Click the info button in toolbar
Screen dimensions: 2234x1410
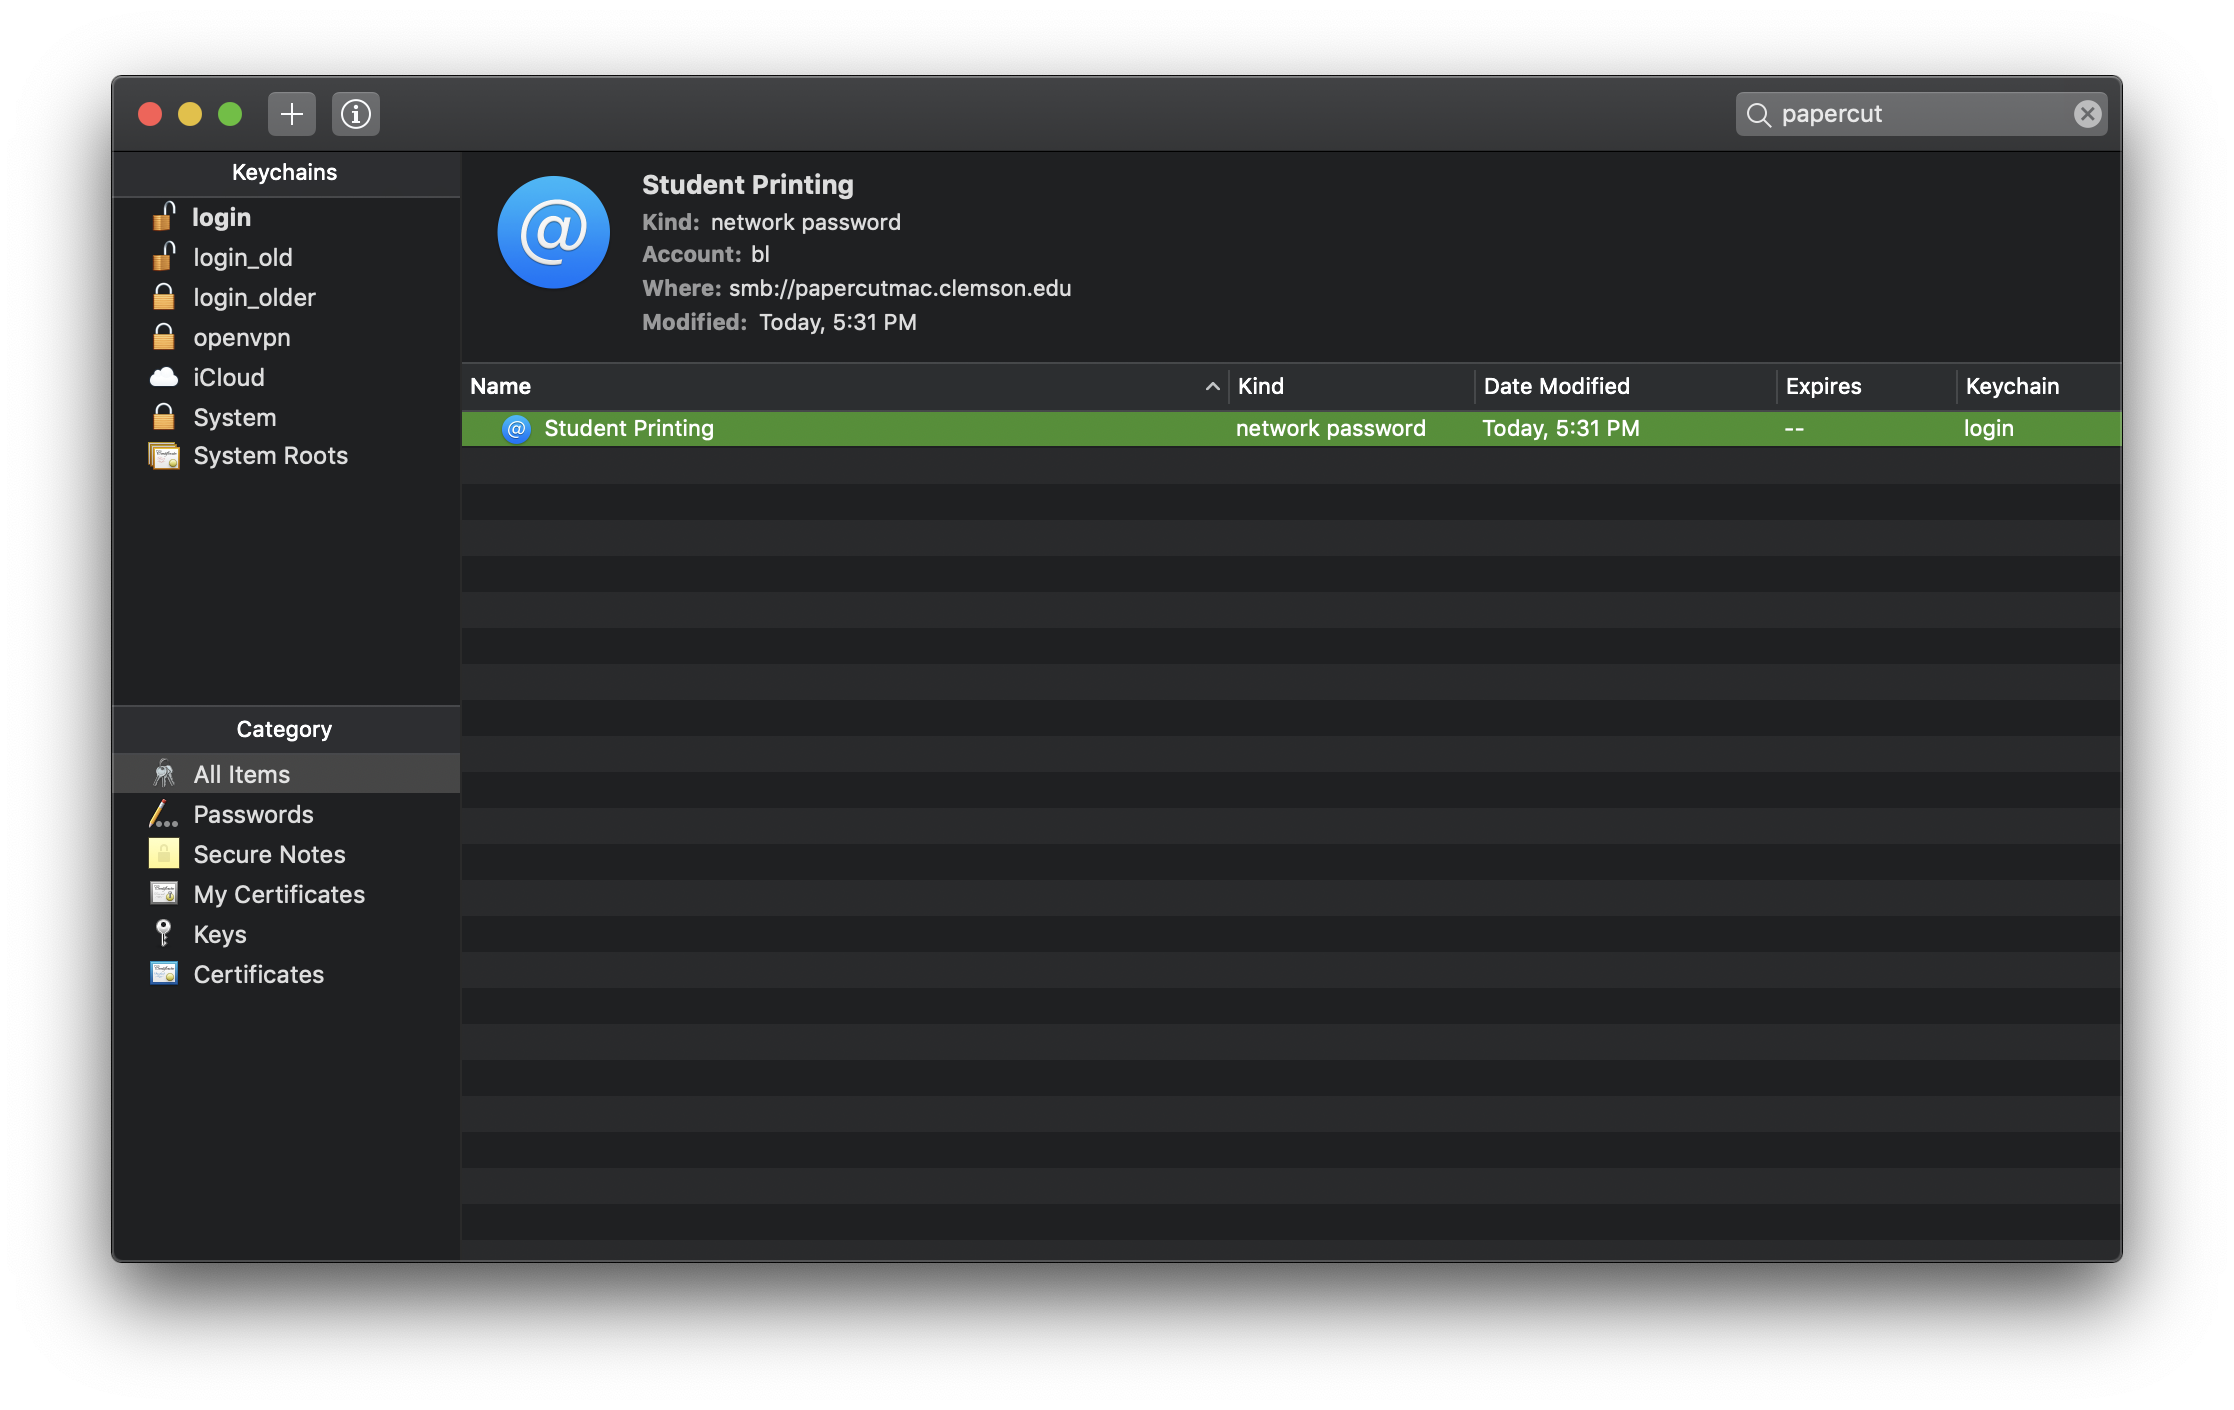pyautogui.click(x=356, y=114)
